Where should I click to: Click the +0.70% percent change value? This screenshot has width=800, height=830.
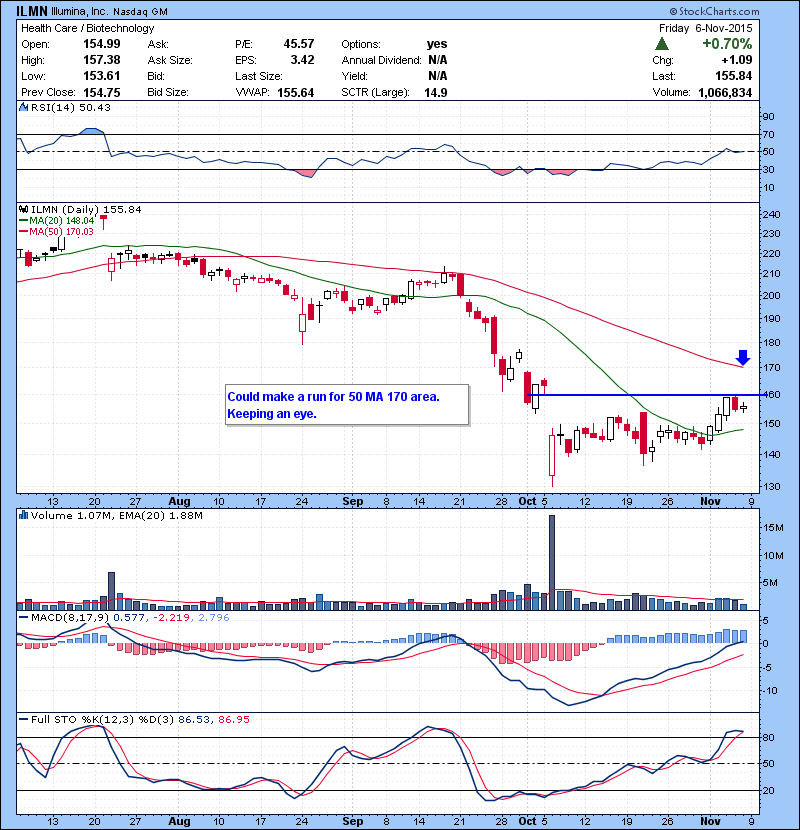pyautogui.click(x=727, y=43)
